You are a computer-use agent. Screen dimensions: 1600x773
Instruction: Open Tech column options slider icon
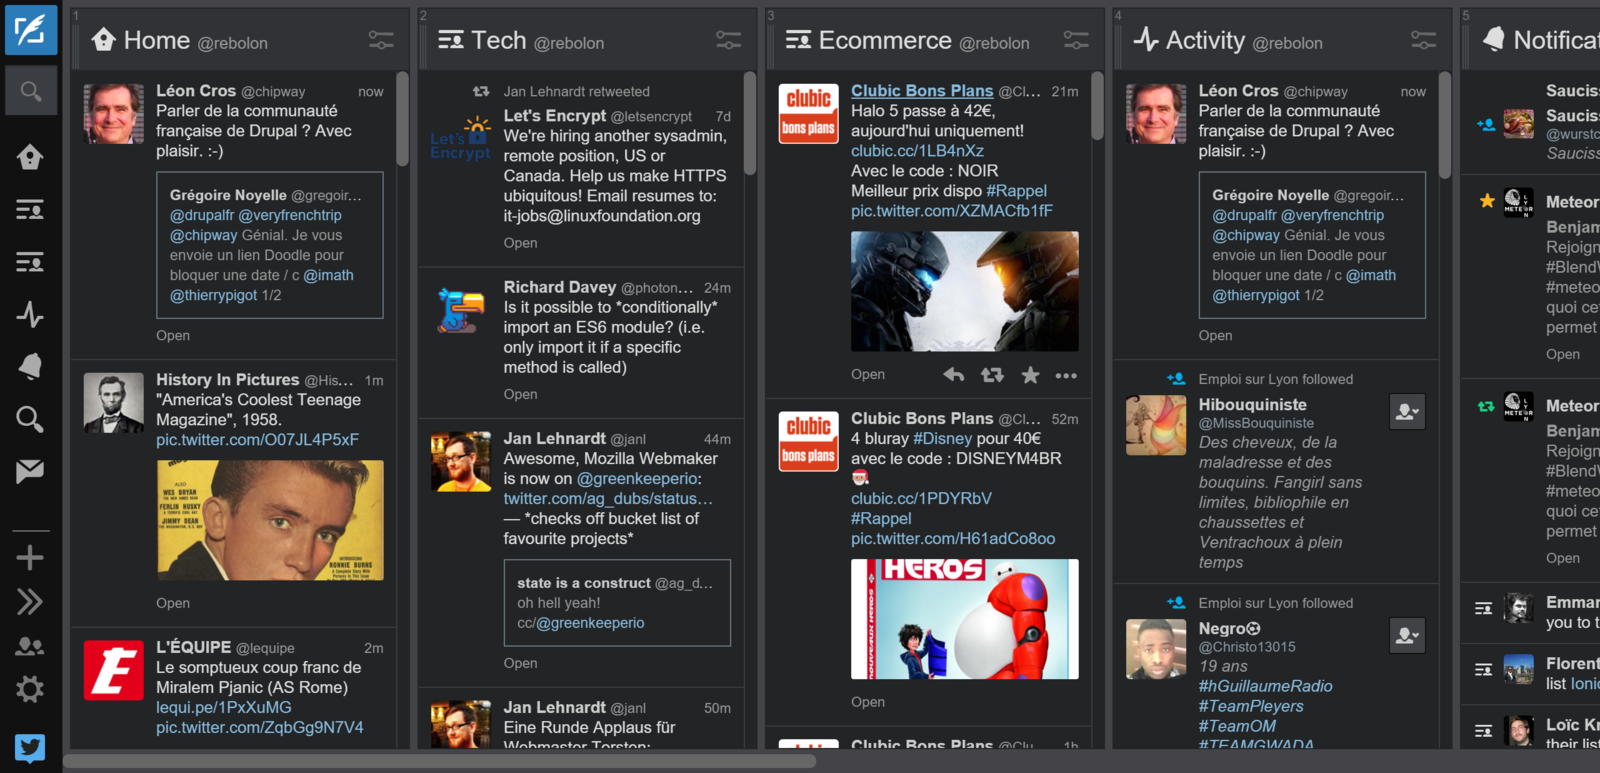click(729, 40)
